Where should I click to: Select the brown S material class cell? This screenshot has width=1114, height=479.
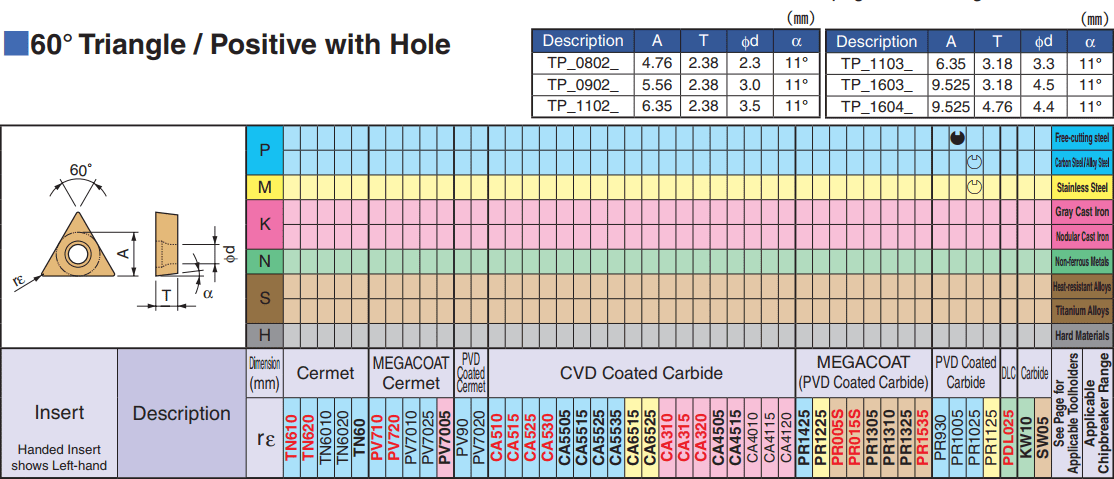(265, 298)
